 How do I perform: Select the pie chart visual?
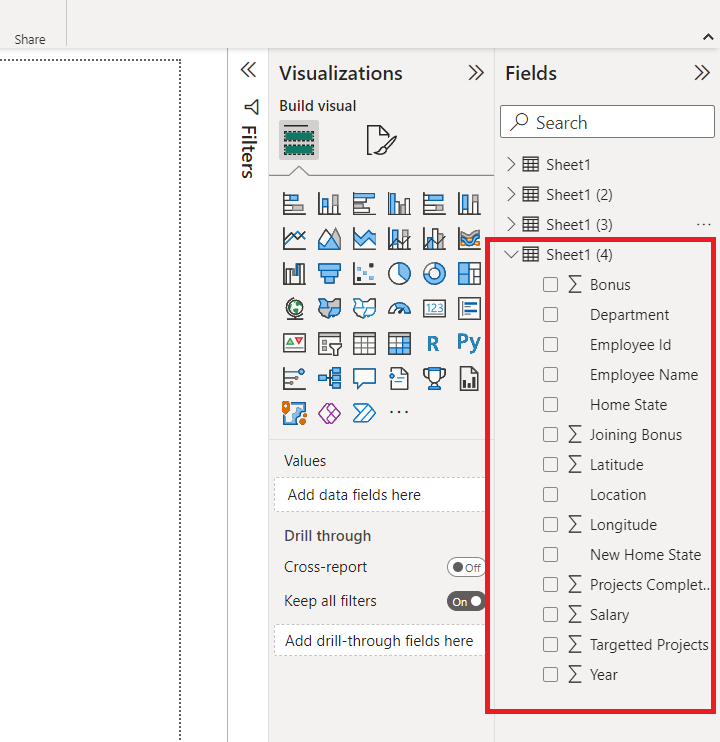coord(399,274)
